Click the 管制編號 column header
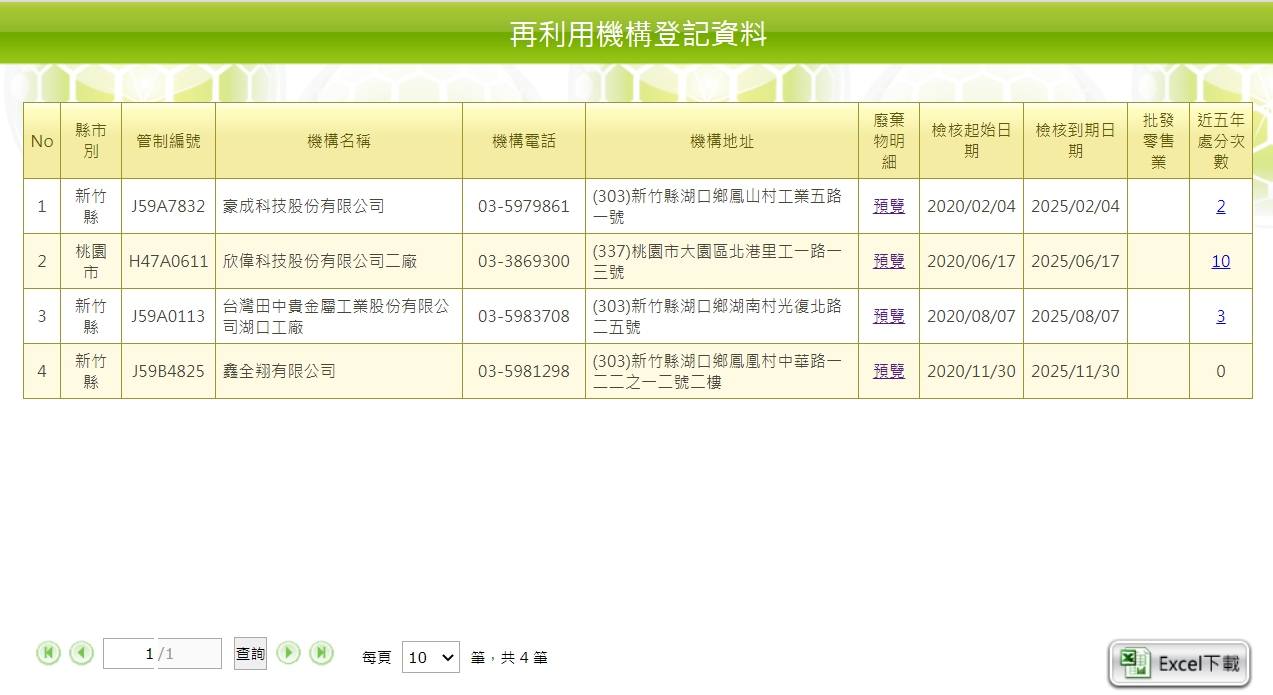Screen dimensions: 1273x695 (x=168, y=141)
